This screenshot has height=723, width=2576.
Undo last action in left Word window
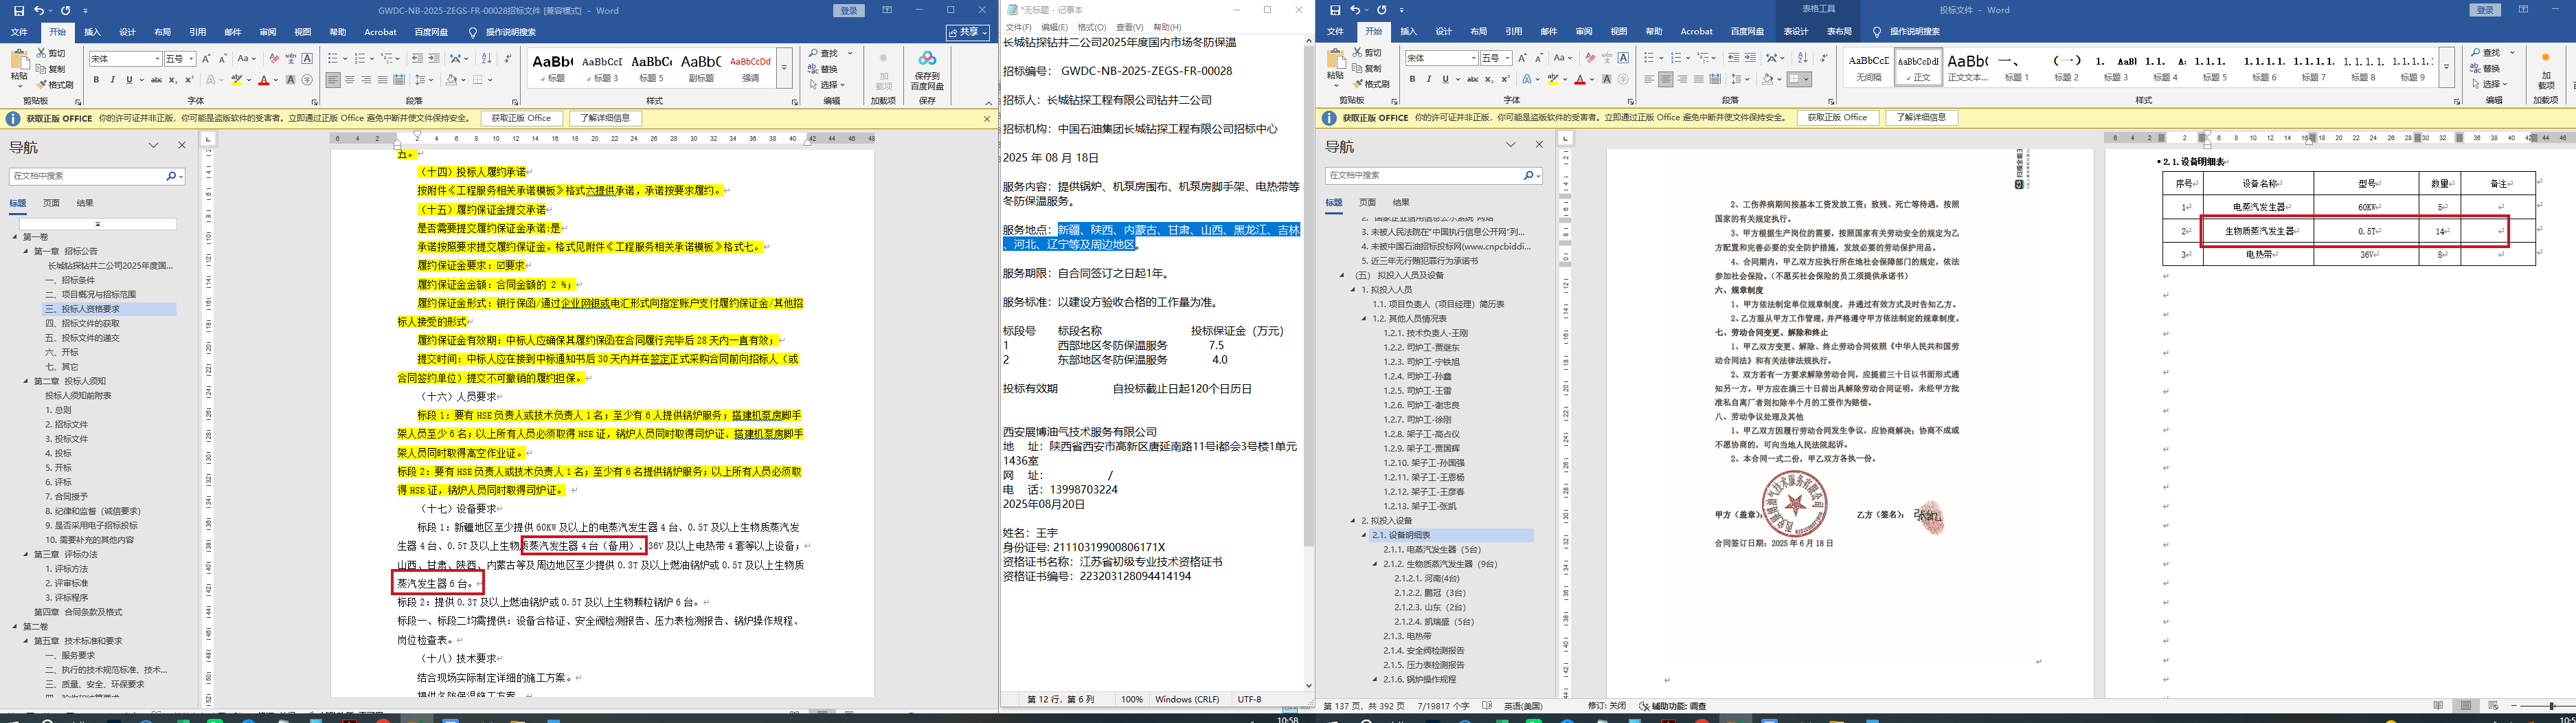click(x=40, y=10)
